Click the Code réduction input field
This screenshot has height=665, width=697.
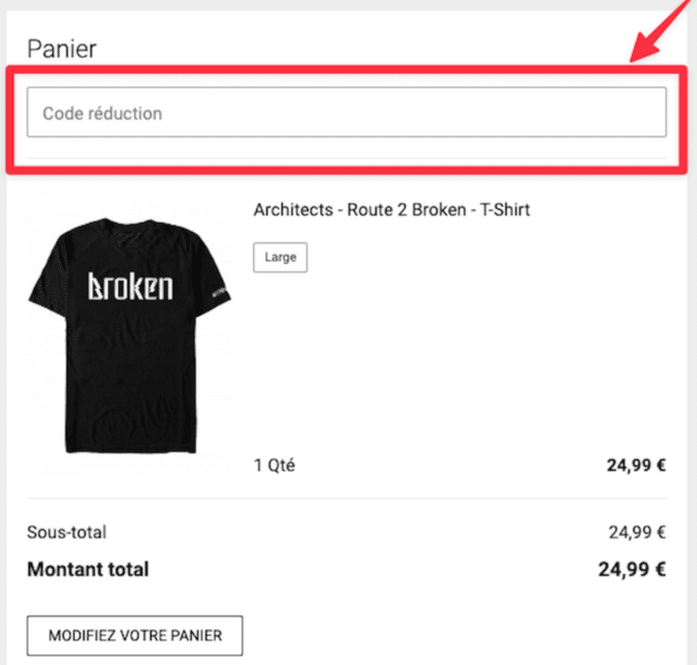346,113
